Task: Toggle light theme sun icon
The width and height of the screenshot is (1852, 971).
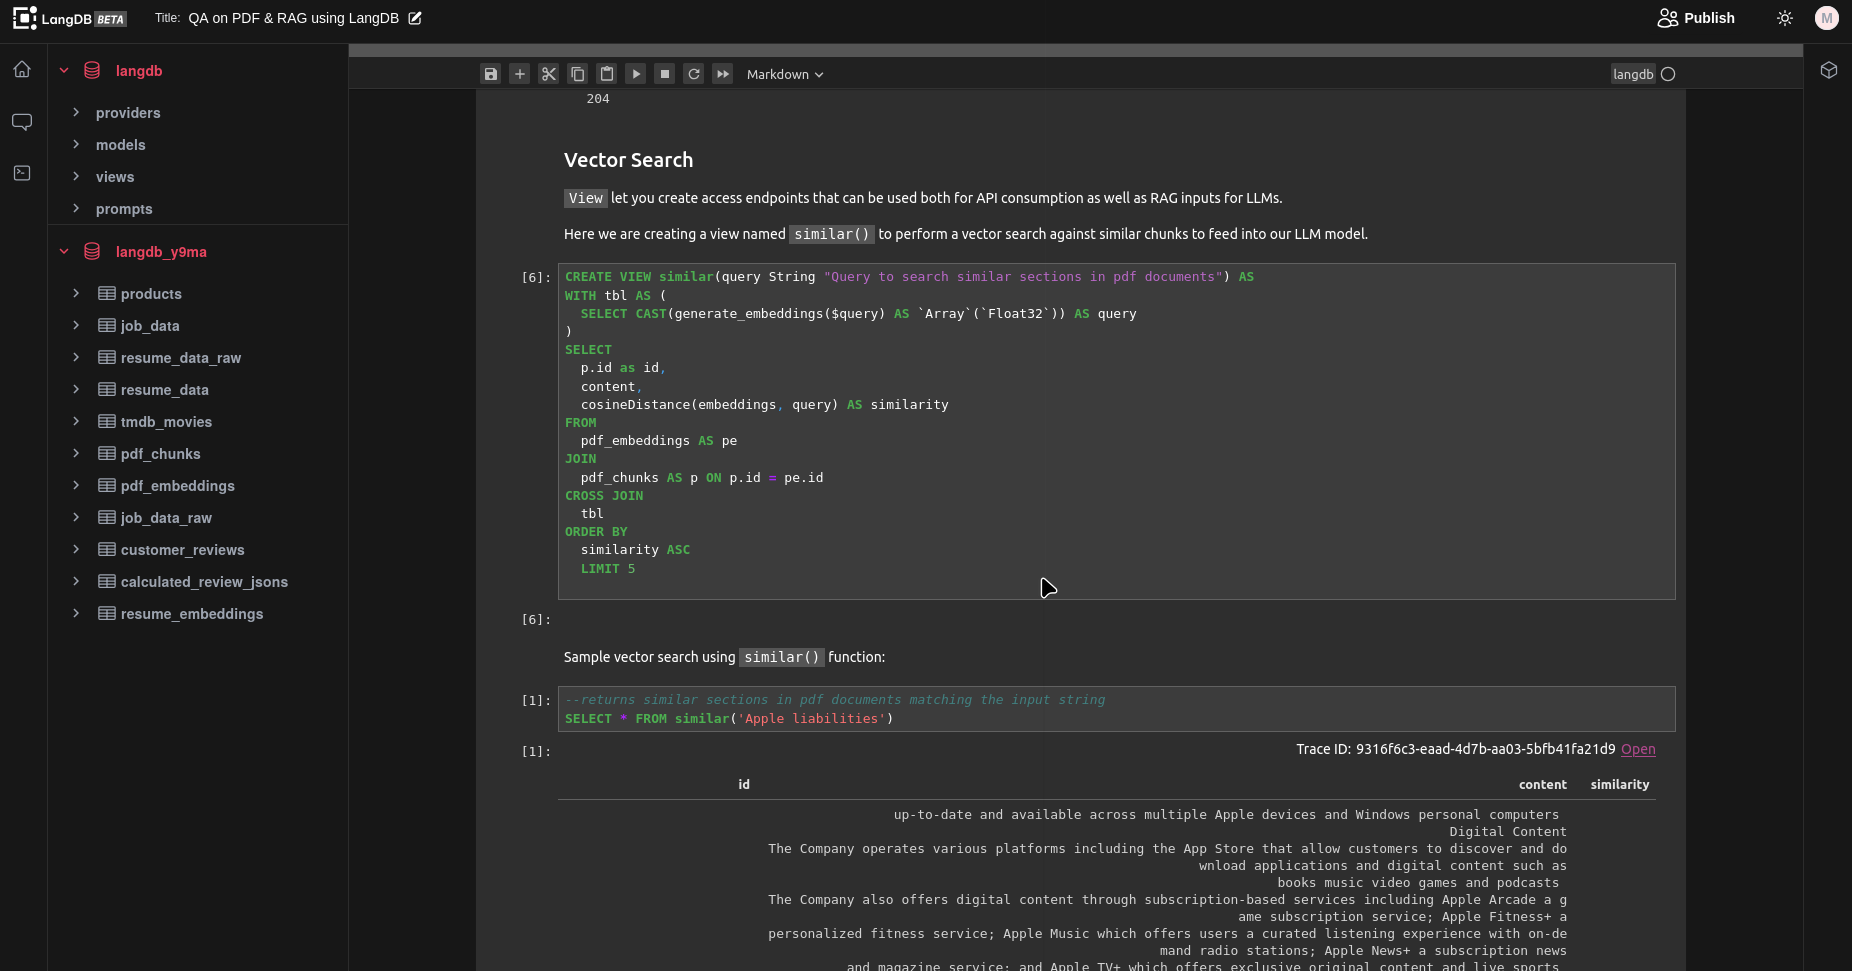Action: [1785, 18]
